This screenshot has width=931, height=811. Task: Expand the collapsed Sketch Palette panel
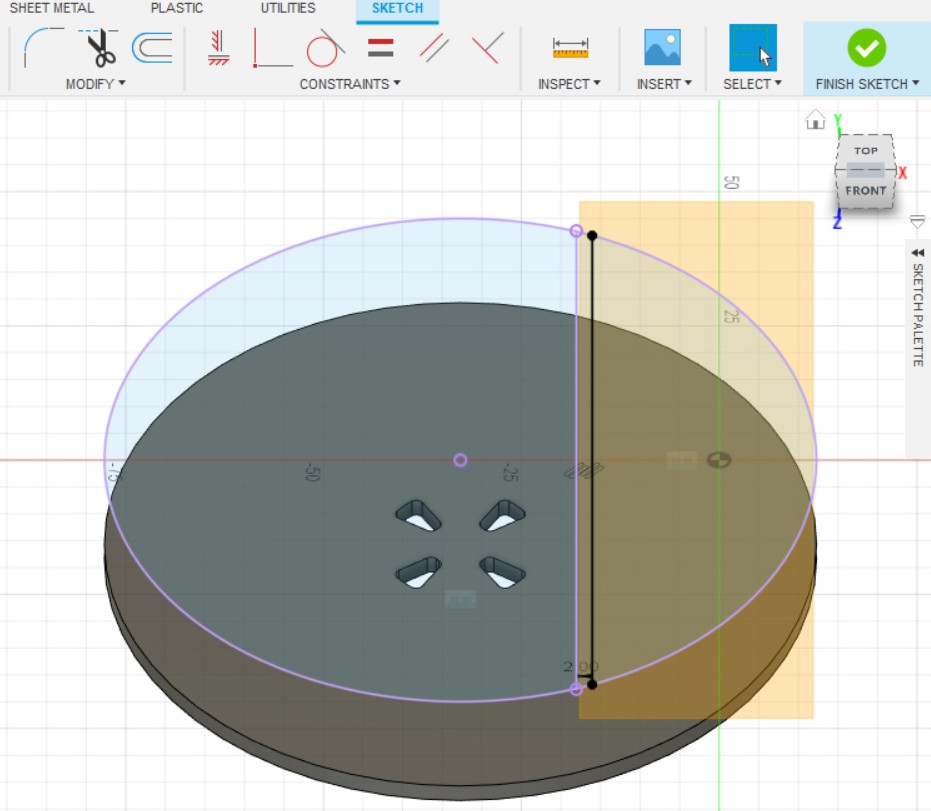pyautogui.click(x=917, y=254)
